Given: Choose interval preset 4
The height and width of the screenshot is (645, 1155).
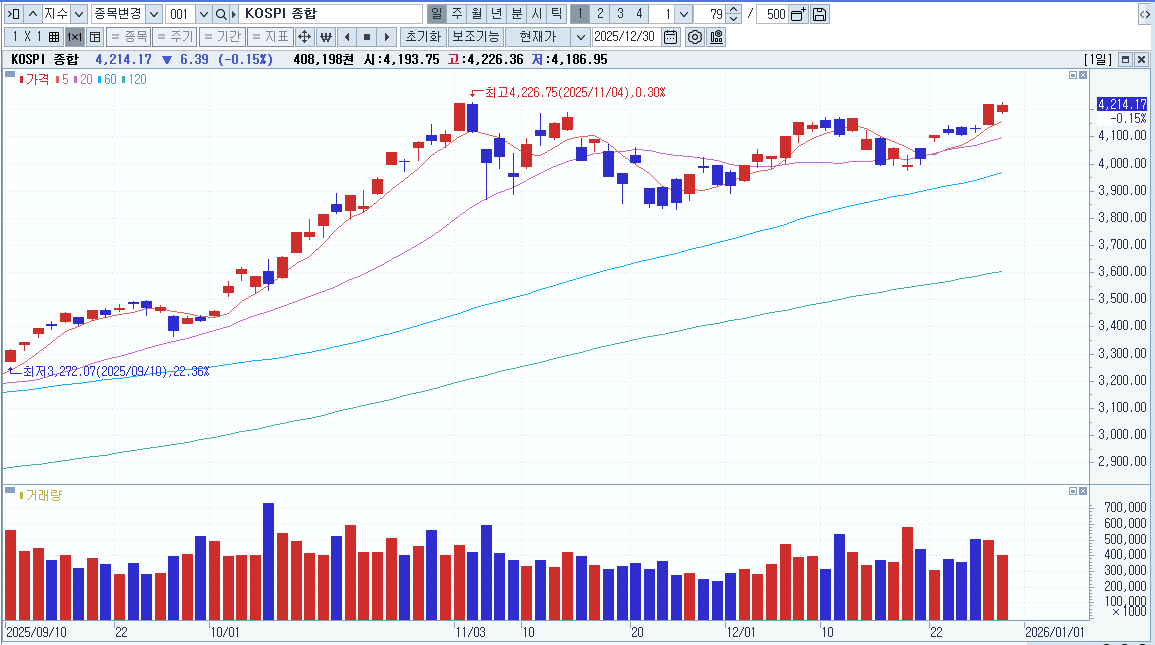Looking at the screenshot, I should [639, 14].
